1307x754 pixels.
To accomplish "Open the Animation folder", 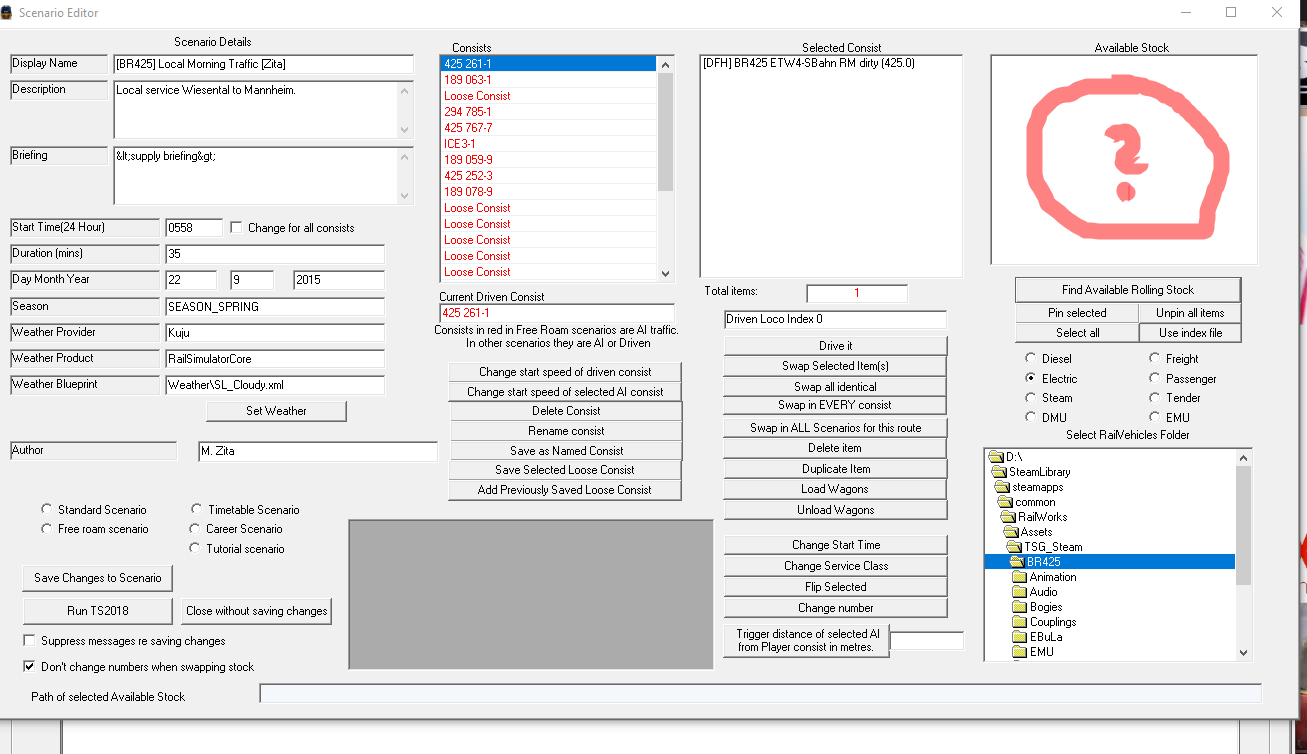I will click(x=1053, y=577).
